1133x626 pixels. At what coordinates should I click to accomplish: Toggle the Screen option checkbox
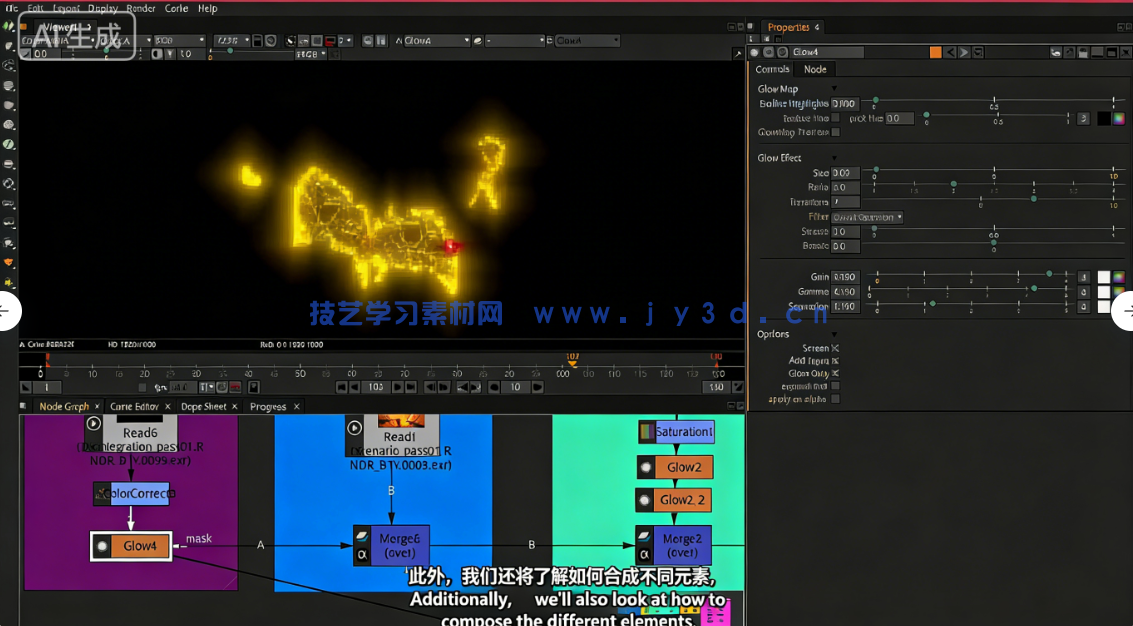click(835, 347)
